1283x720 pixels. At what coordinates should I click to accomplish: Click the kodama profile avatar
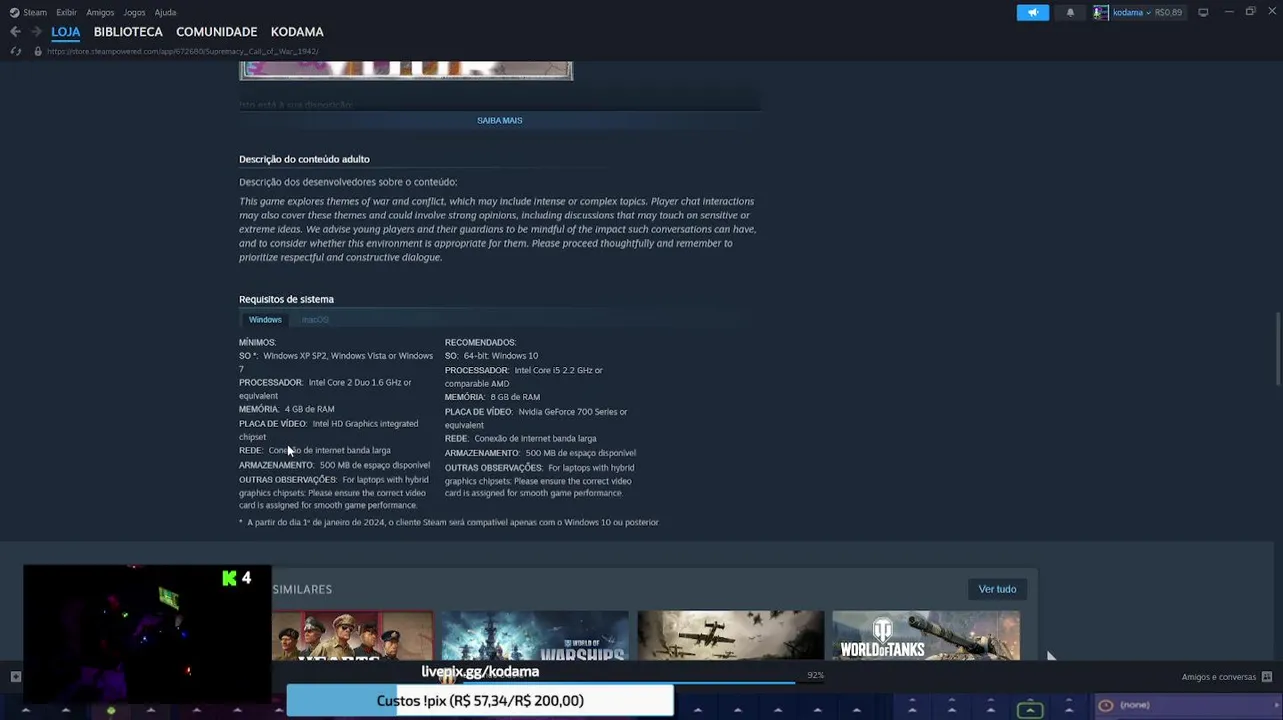tap(1101, 12)
